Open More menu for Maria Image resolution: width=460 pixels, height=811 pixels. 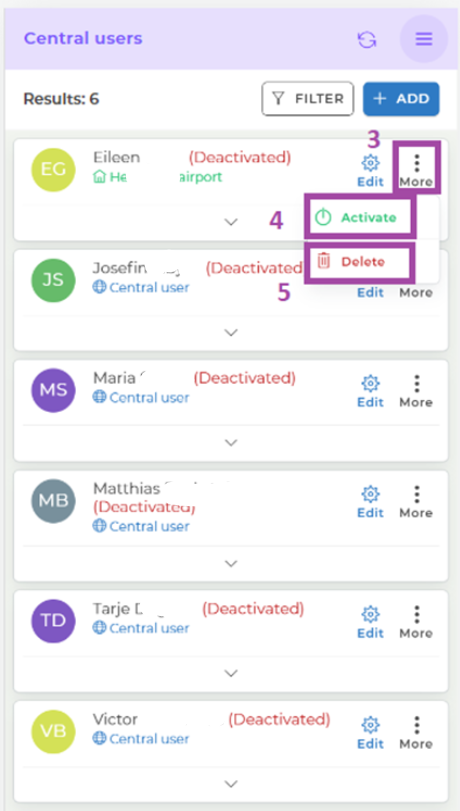(x=416, y=392)
